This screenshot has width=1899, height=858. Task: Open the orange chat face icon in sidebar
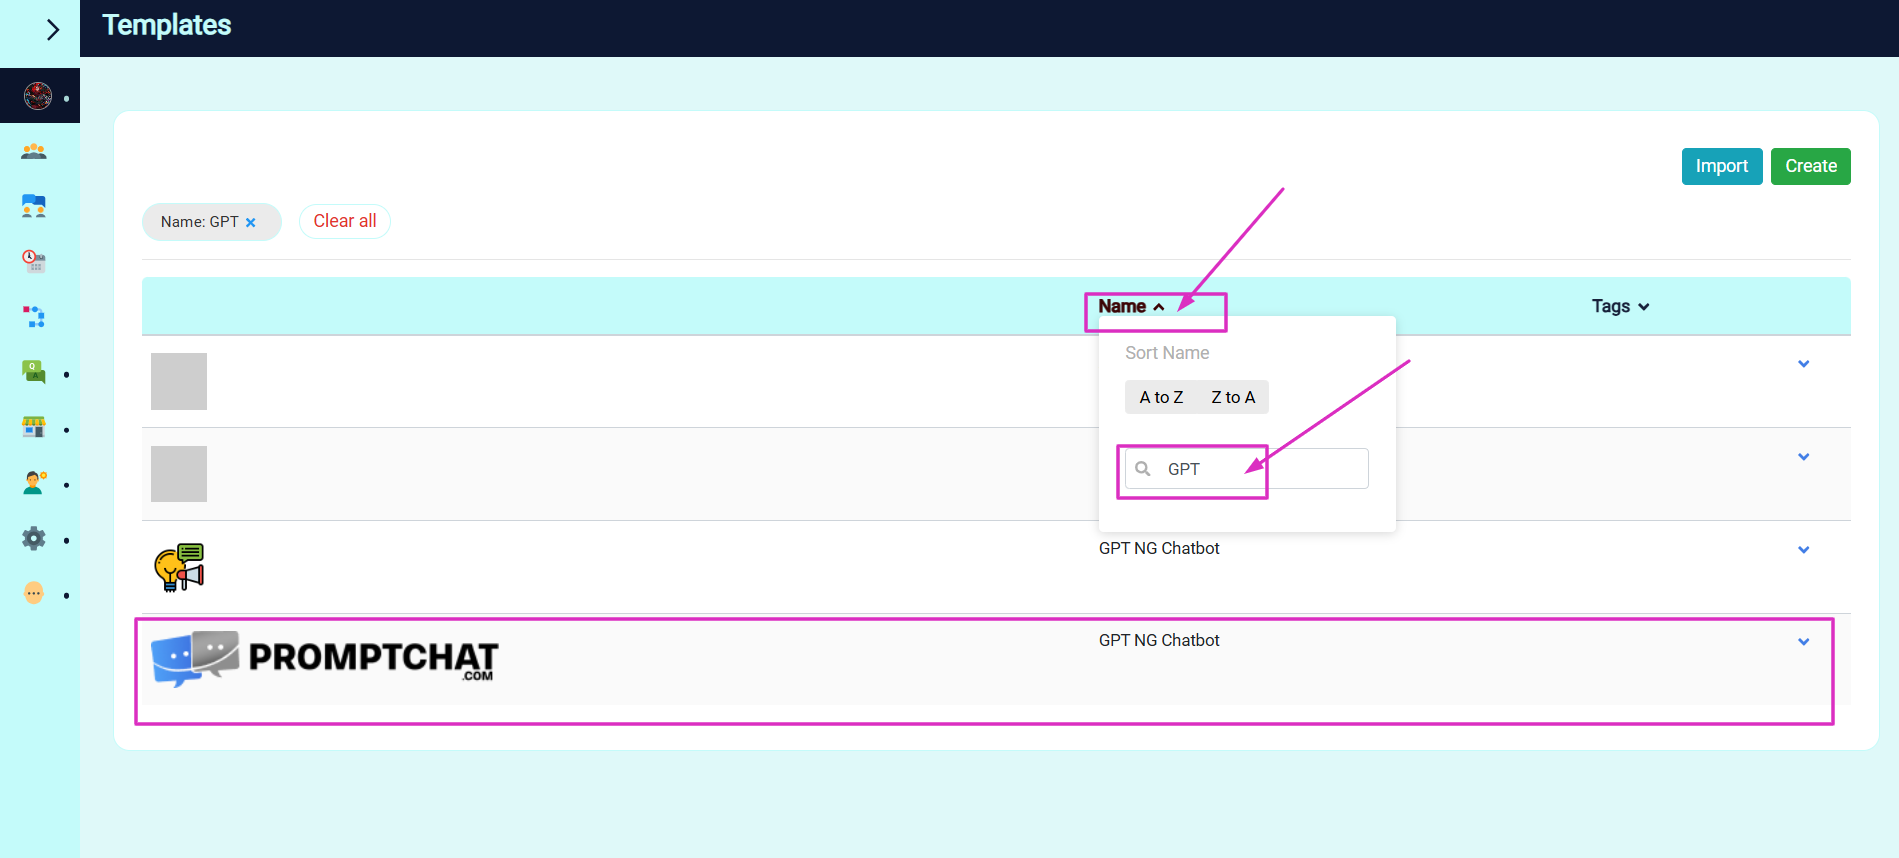point(34,594)
